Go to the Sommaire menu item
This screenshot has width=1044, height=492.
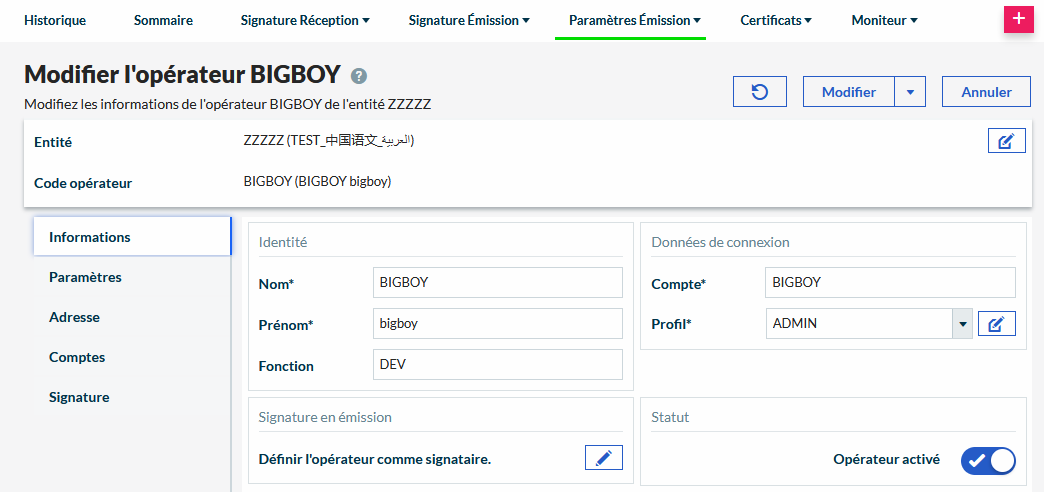163,20
